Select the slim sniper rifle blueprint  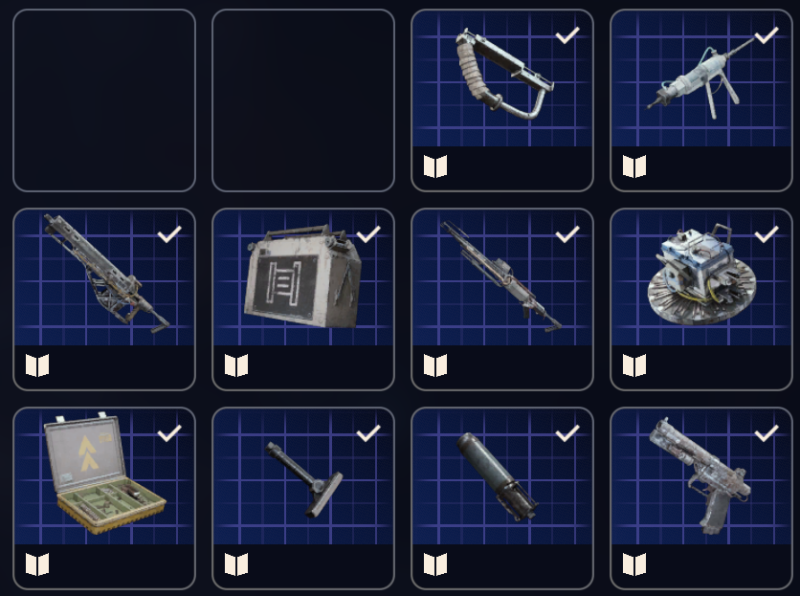pyautogui.click(x=502, y=300)
